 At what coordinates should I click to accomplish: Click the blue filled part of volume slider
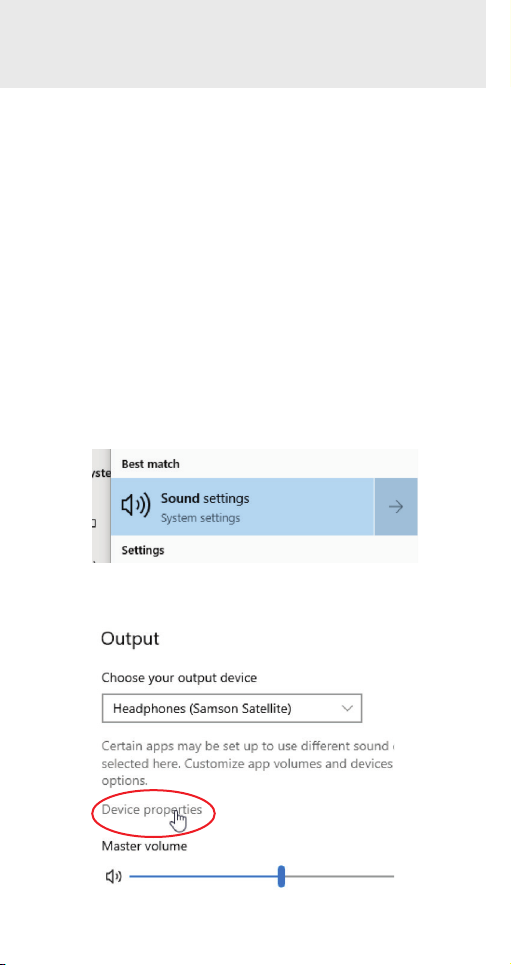click(204, 876)
